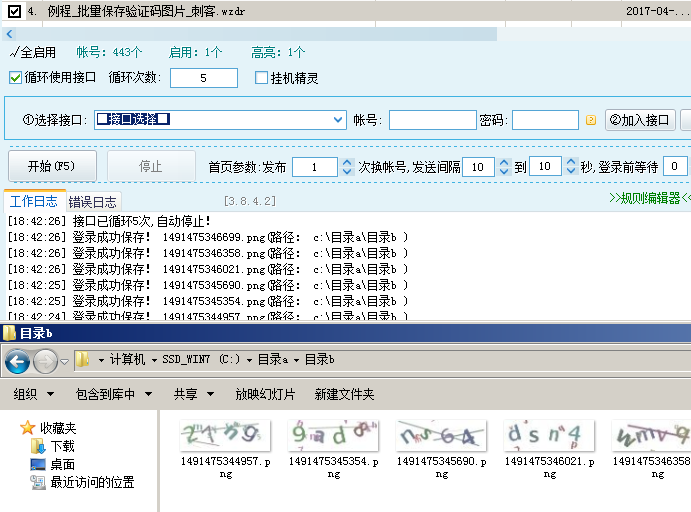Open the 下载 folder in favorites
This screenshot has height=512, width=691.
62,446
